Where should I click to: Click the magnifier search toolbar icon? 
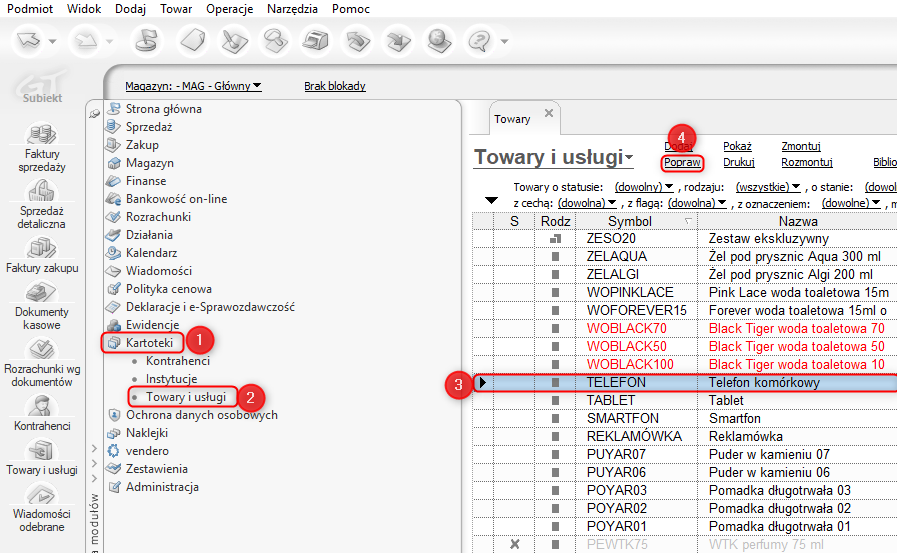[275, 41]
